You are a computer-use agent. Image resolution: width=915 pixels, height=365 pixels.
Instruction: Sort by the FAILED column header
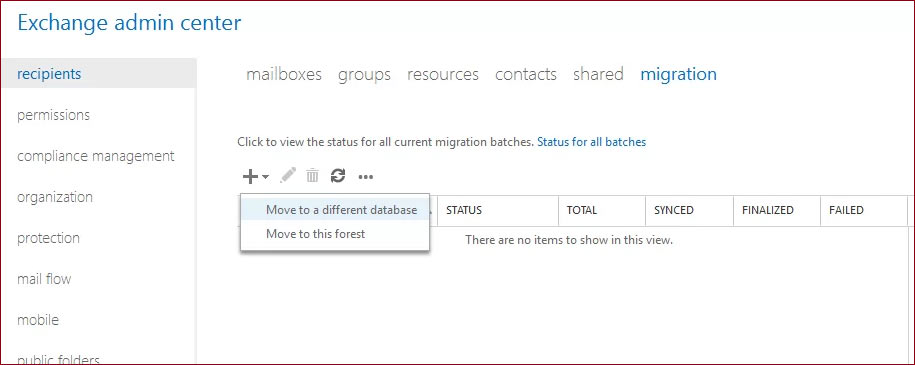pos(864,210)
